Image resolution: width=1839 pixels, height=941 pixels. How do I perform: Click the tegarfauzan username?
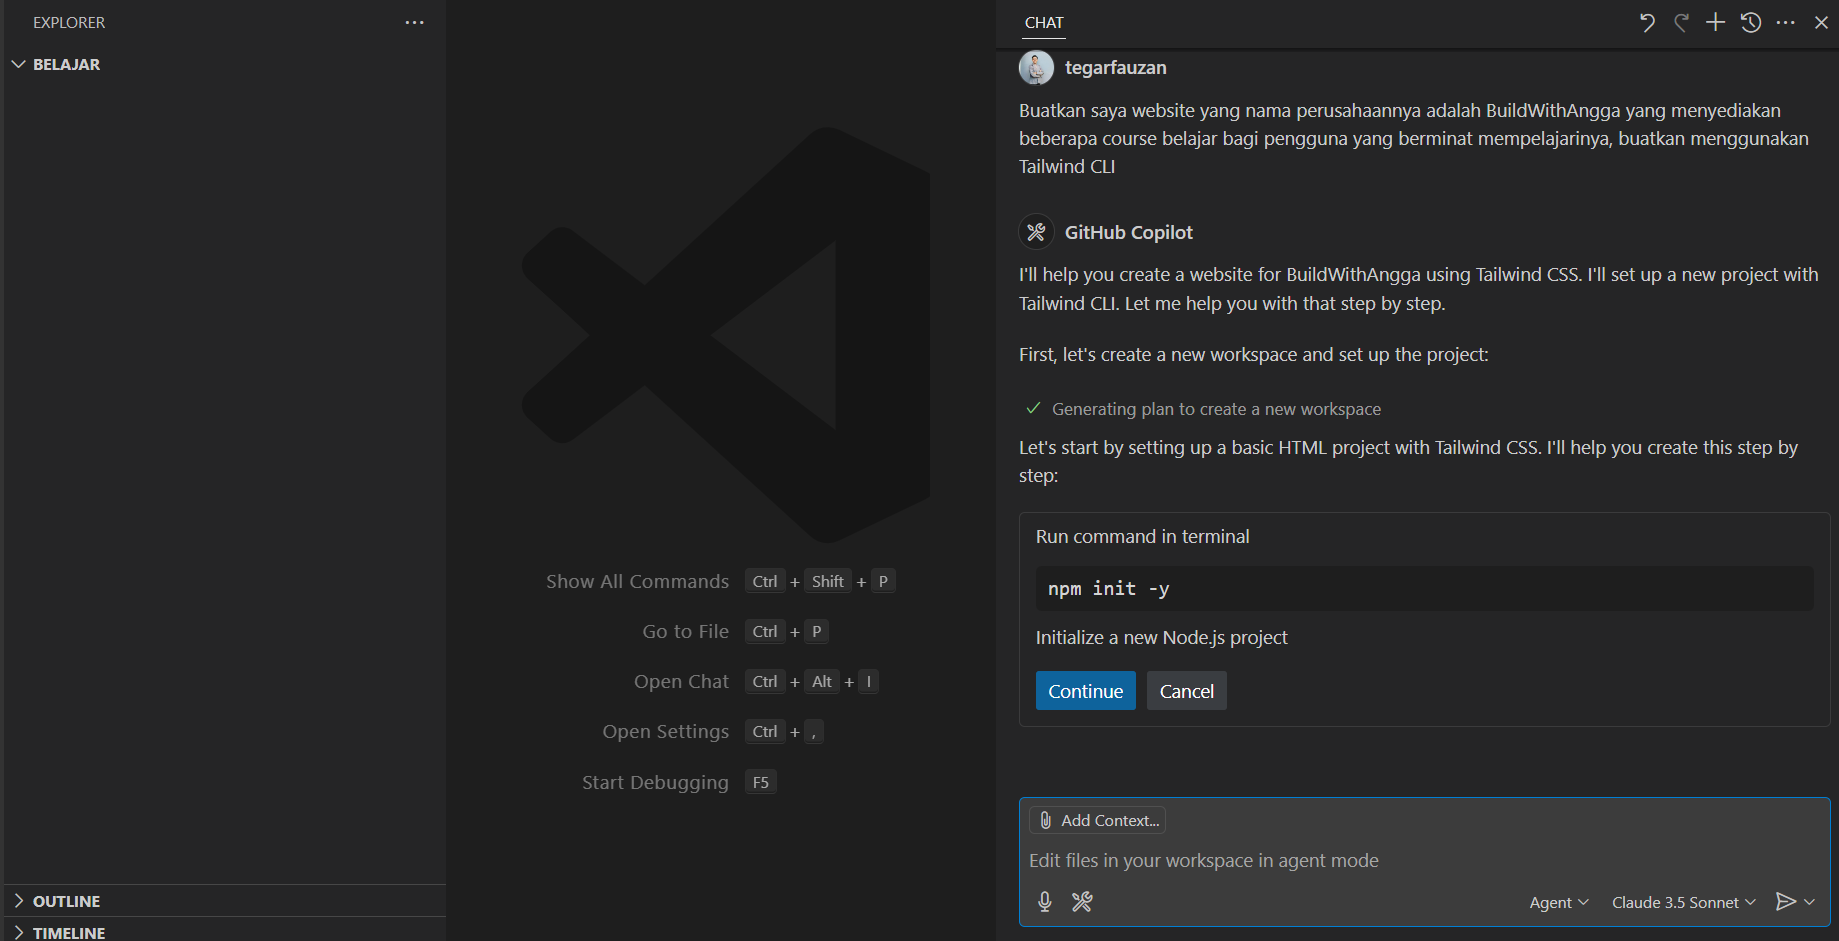tap(1115, 67)
